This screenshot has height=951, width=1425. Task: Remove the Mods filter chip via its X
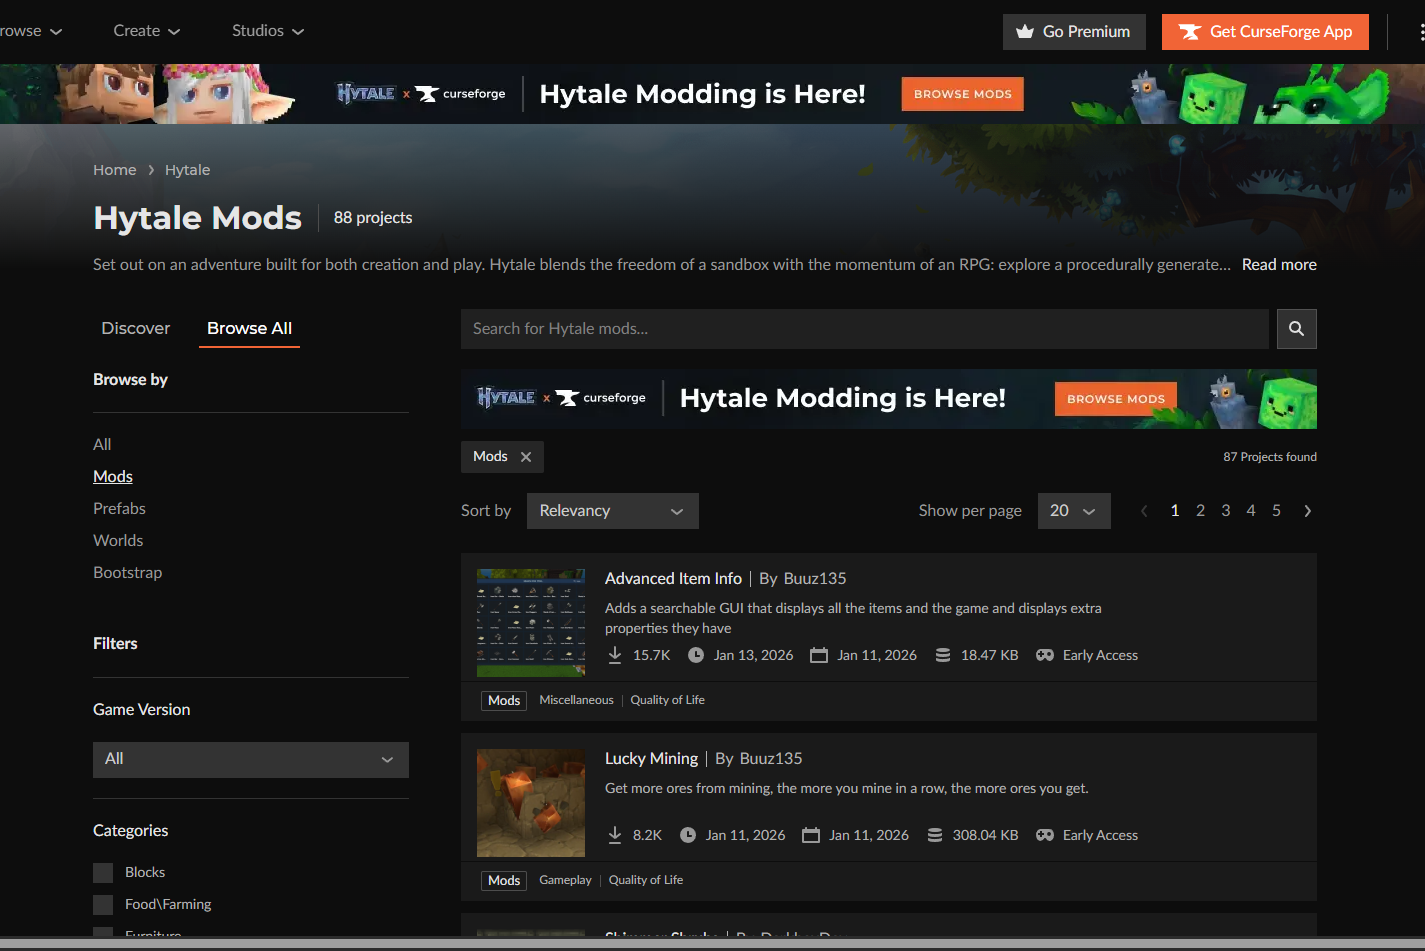[528, 456]
